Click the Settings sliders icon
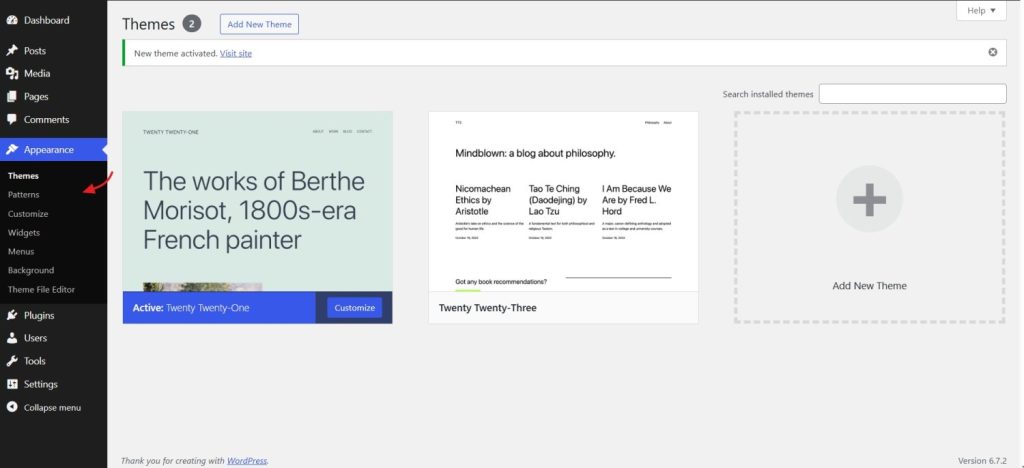1024x468 pixels. point(12,384)
